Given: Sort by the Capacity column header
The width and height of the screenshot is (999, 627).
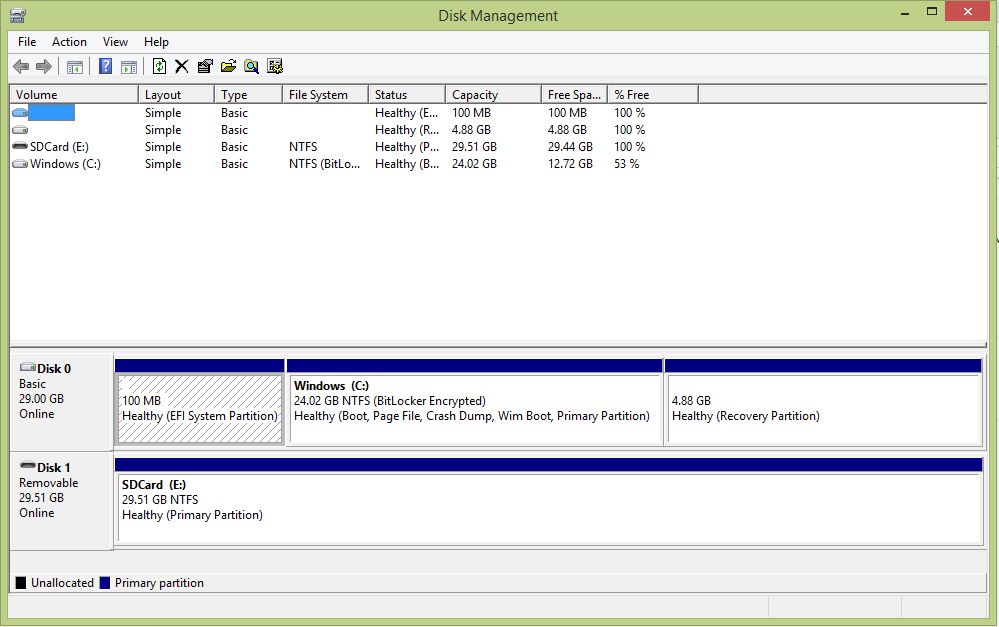Looking at the screenshot, I should [x=494, y=94].
